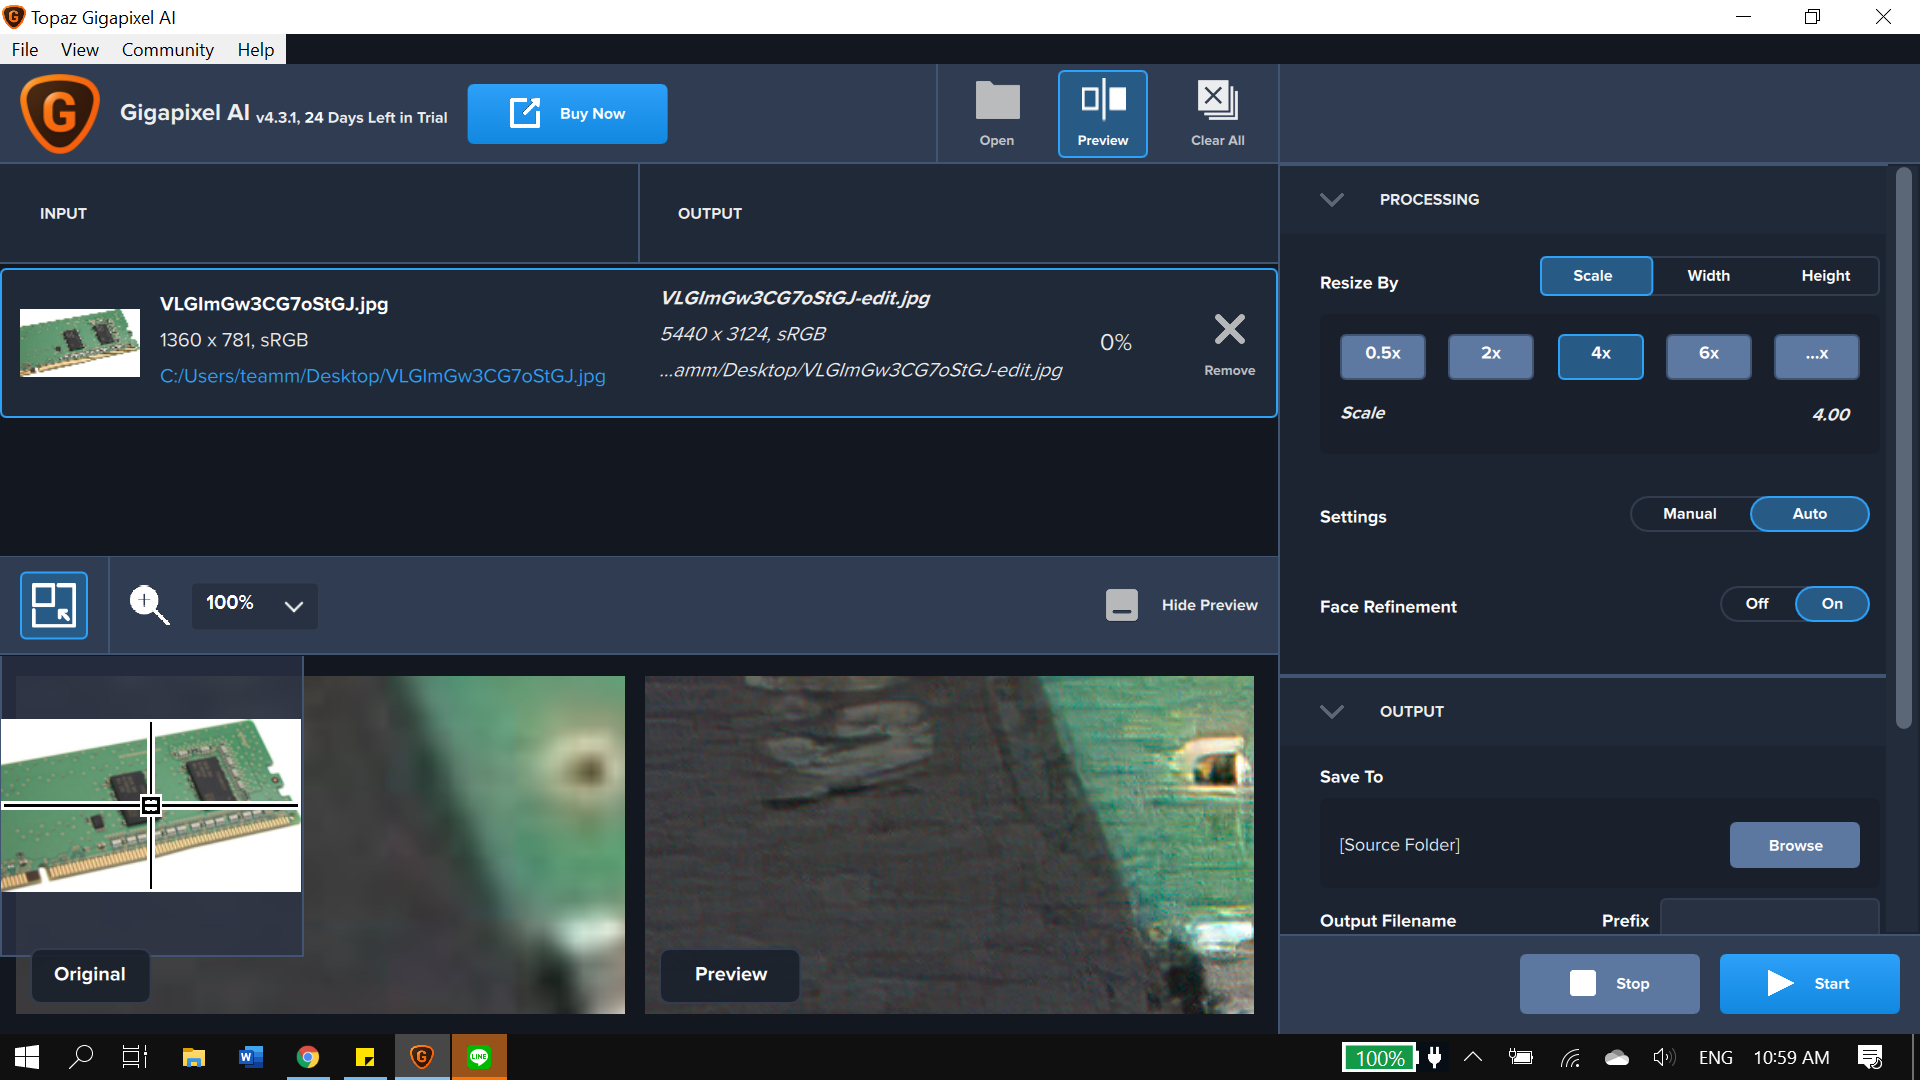Choose 4x scale
Image resolution: width=1920 pixels, height=1080 pixels.
click(x=1601, y=356)
